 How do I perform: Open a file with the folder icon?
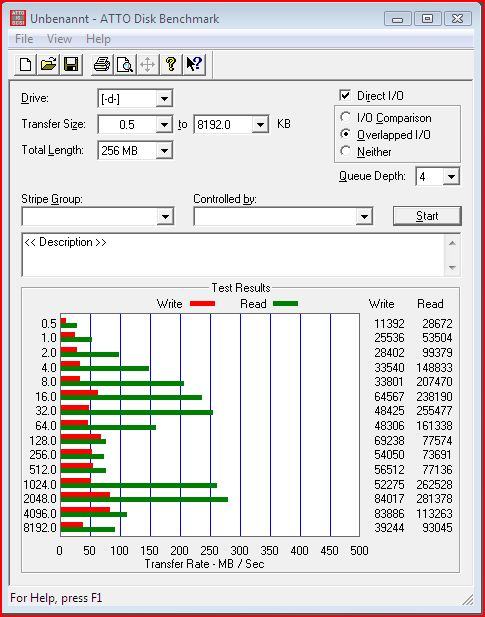(48, 64)
